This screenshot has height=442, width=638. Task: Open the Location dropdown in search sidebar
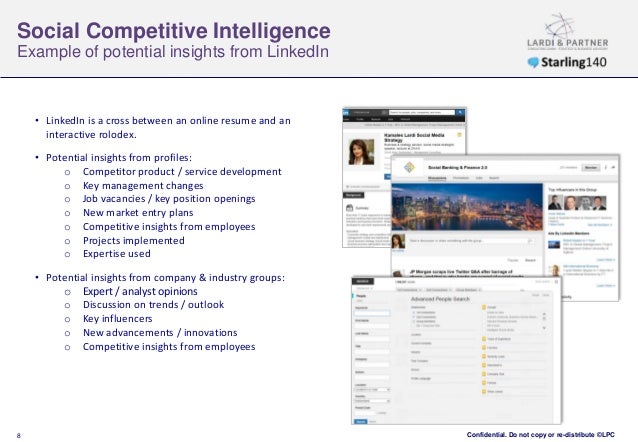tap(372, 389)
